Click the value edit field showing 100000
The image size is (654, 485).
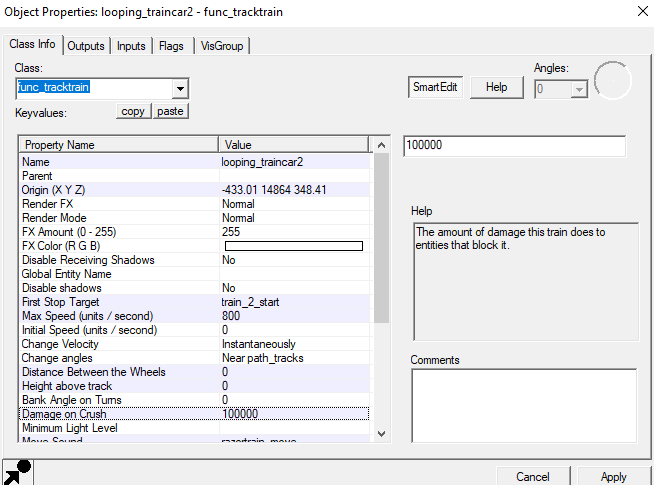point(515,146)
